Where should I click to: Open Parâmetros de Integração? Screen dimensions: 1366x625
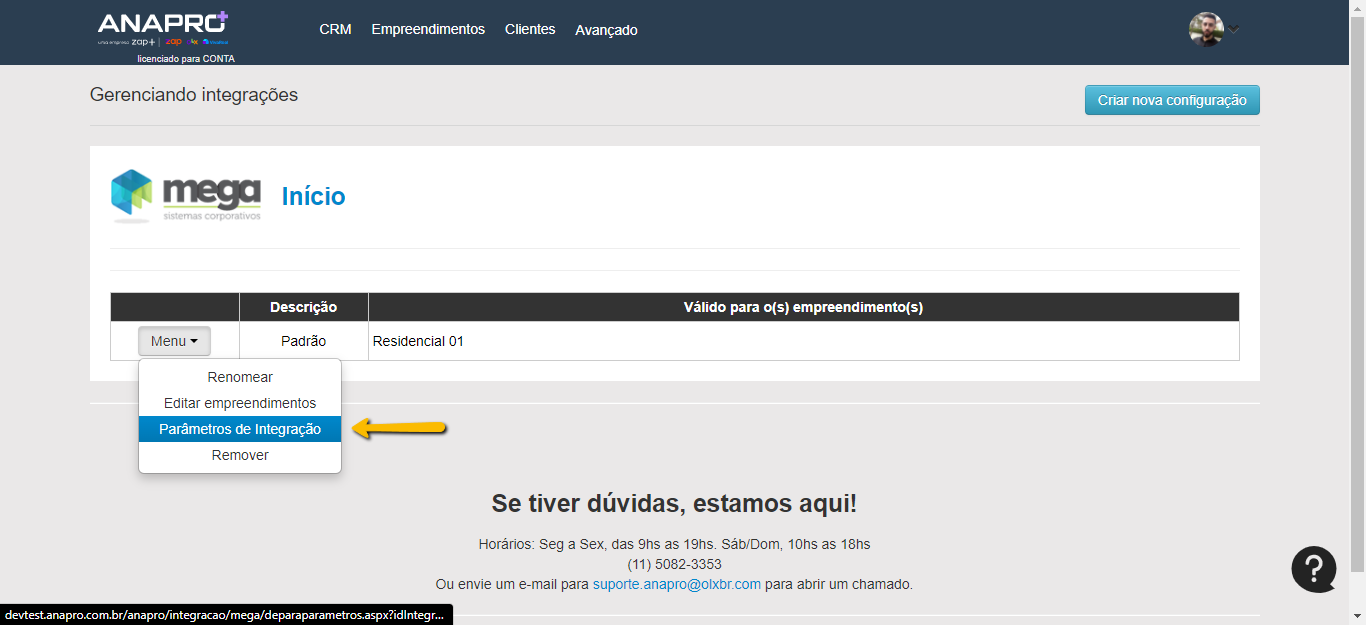pos(240,429)
